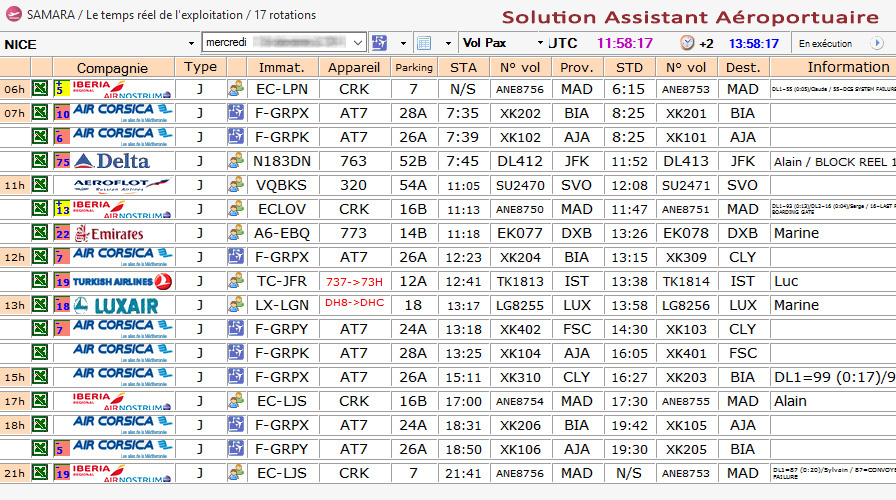Click the passenger icon in the TC-JFR row

point(235,281)
